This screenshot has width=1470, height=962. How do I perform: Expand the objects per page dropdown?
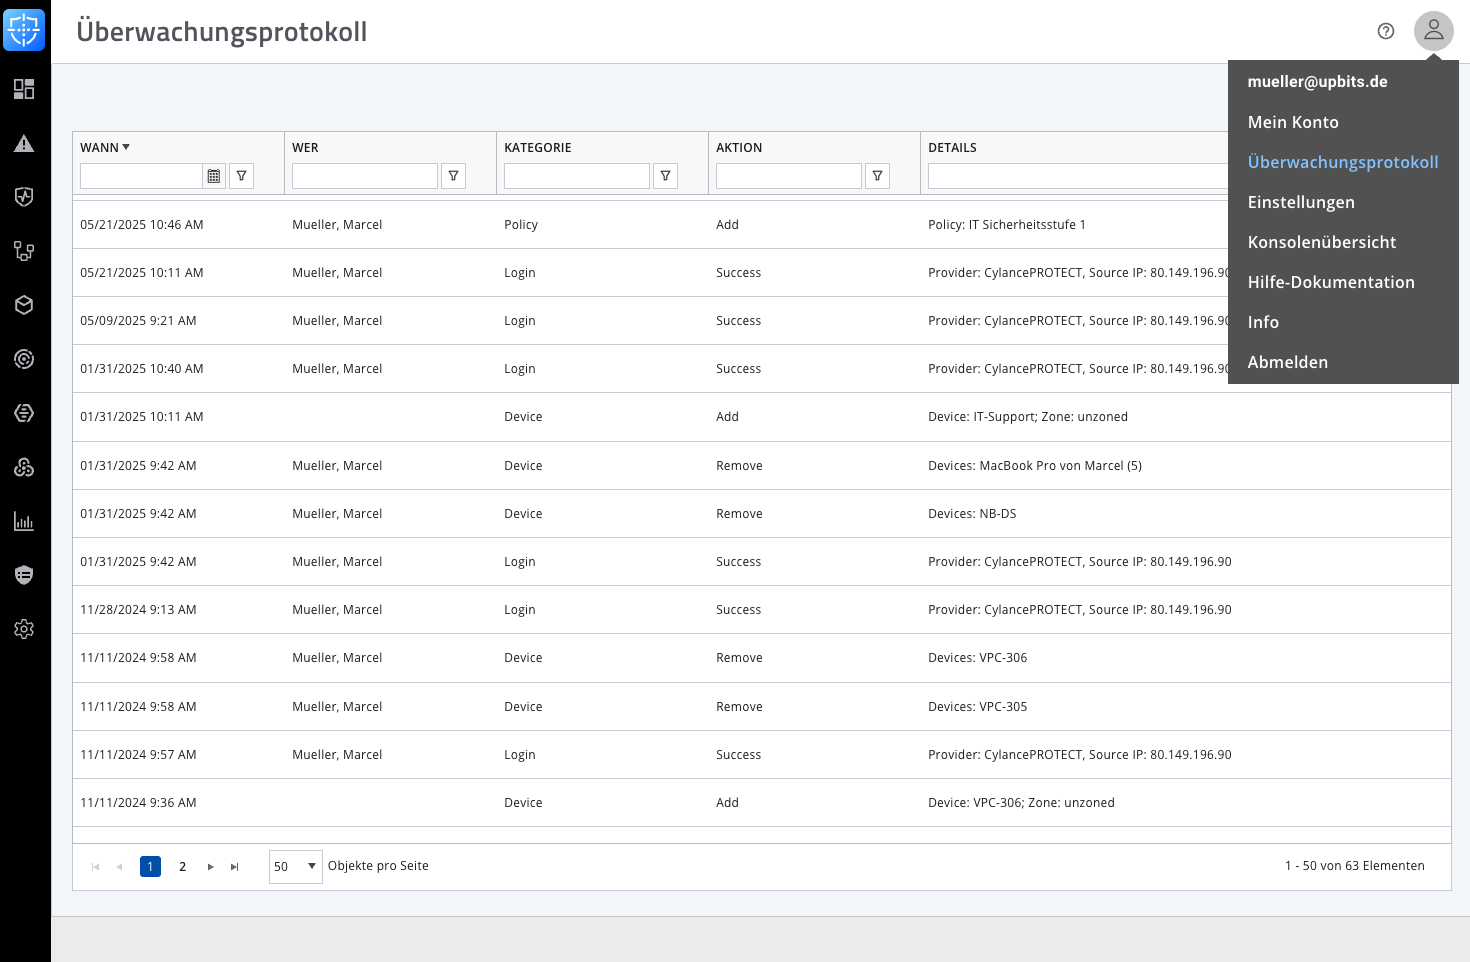311,866
